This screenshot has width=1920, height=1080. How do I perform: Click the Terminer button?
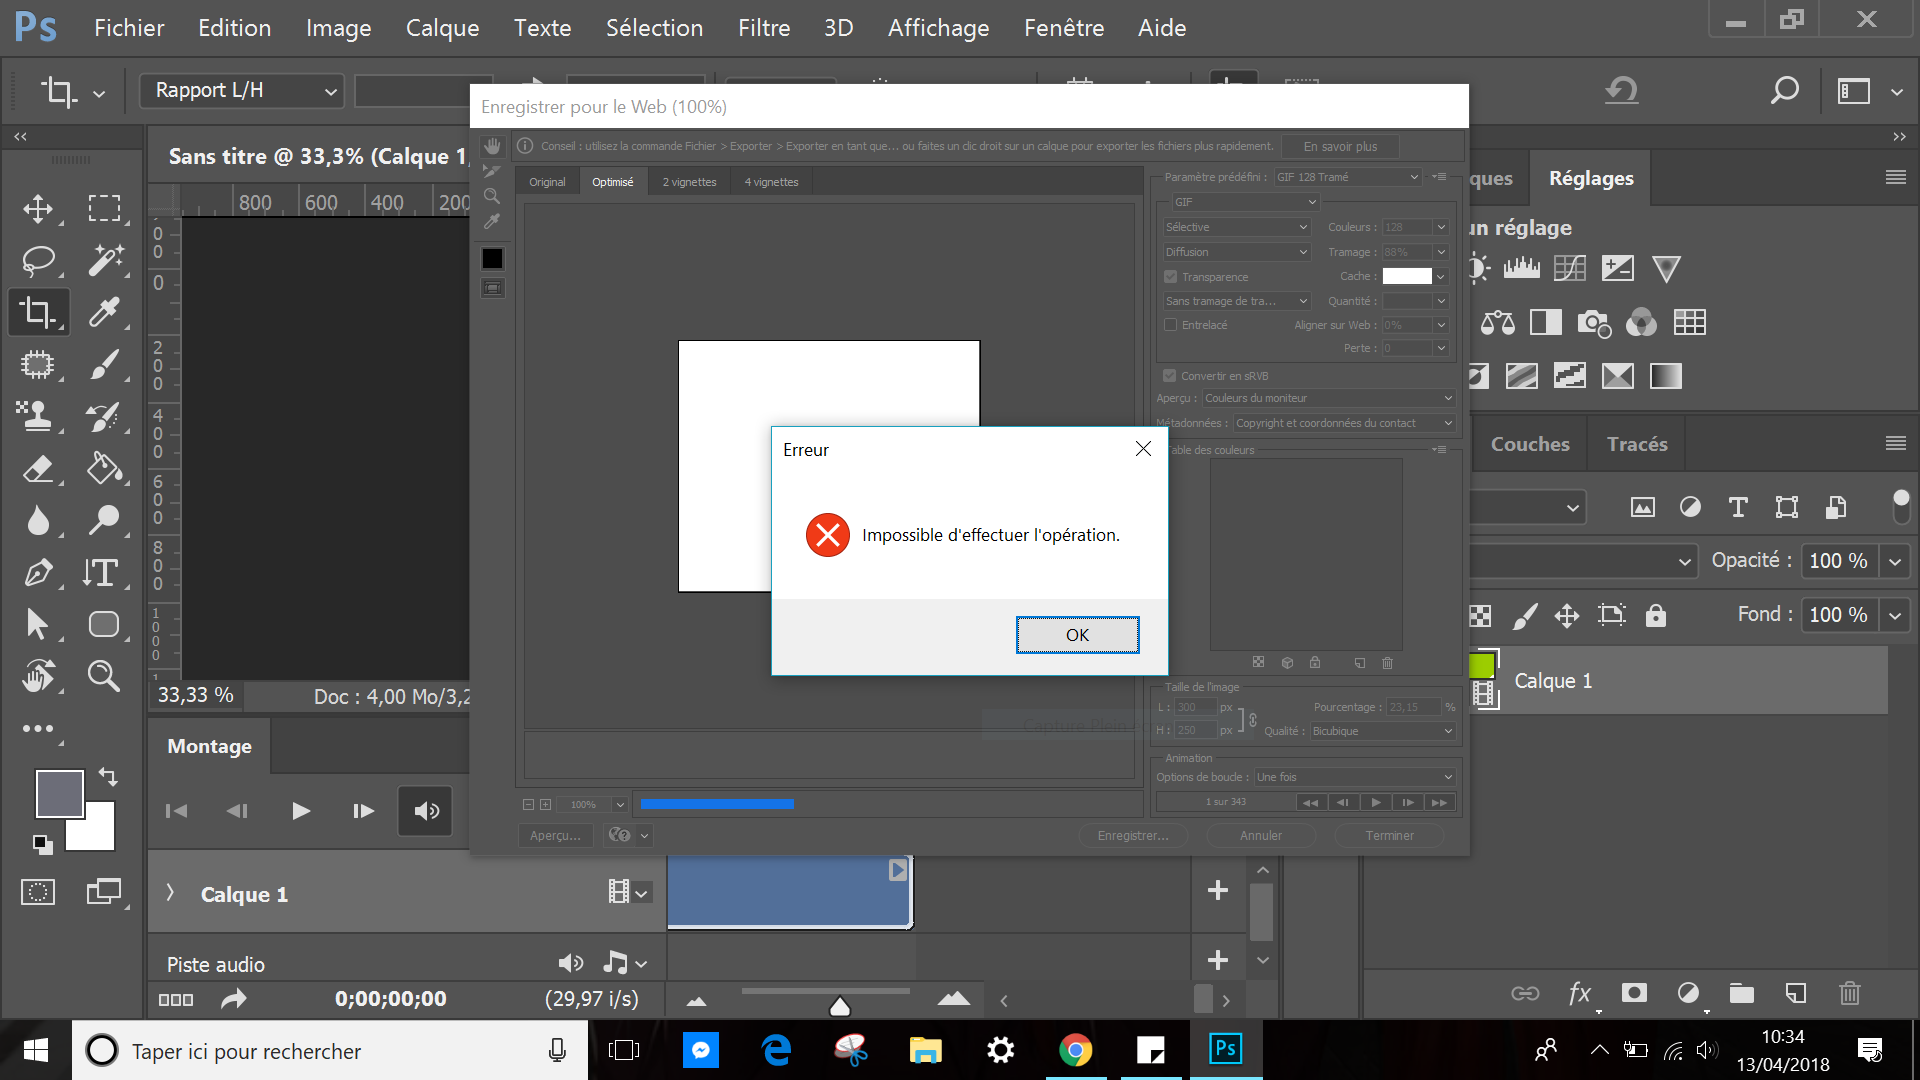(1390, 835)
